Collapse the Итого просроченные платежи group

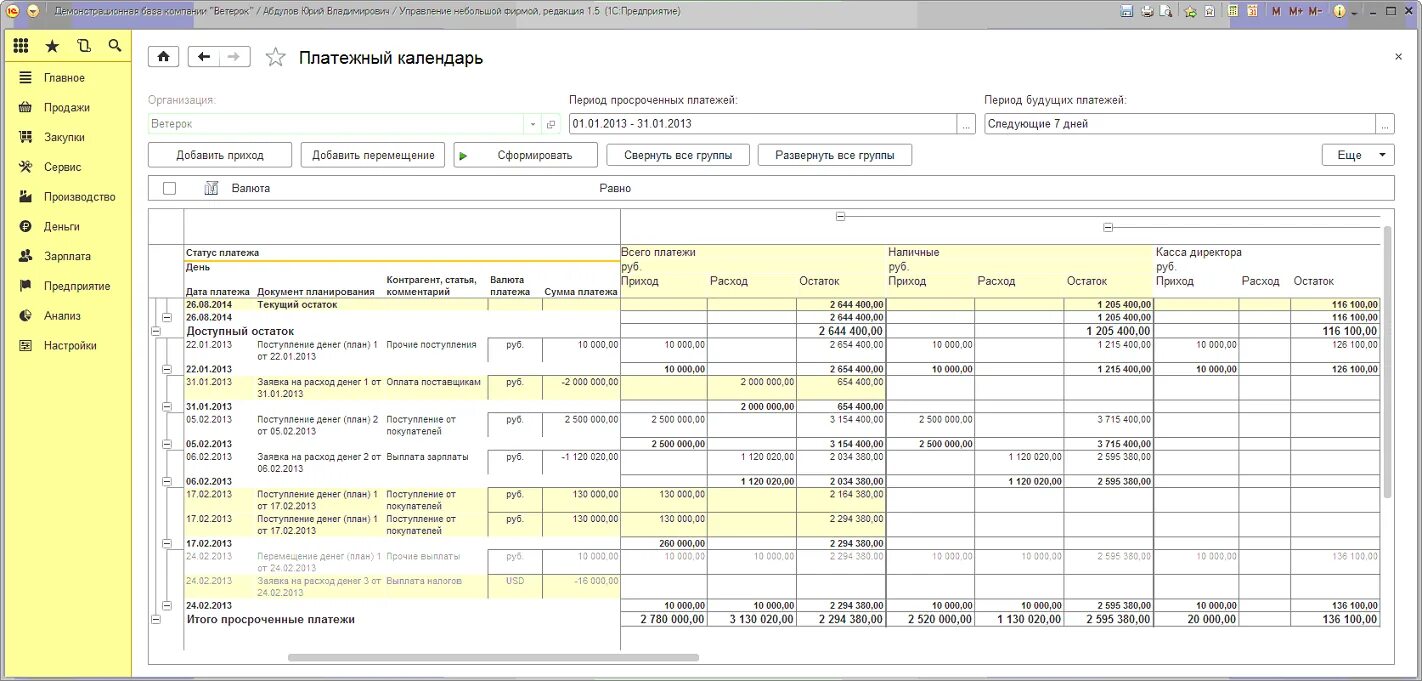tap(155, 620)
